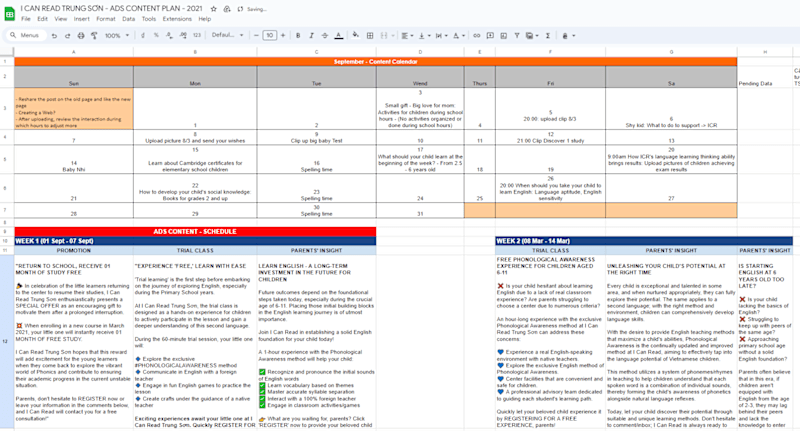Toggle bold formatting
The image size is (800, 431).
[298, 36]
